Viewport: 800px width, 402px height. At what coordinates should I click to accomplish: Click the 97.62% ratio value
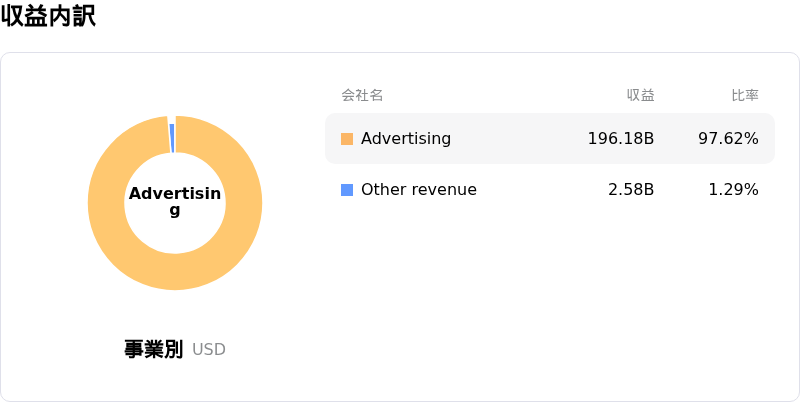click(x=728, y=139)
